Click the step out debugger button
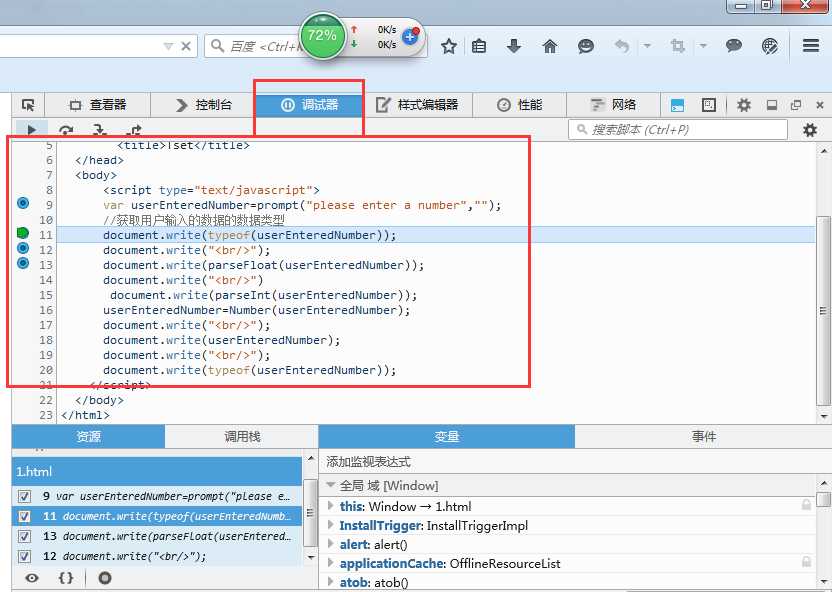 pos(134,130)
